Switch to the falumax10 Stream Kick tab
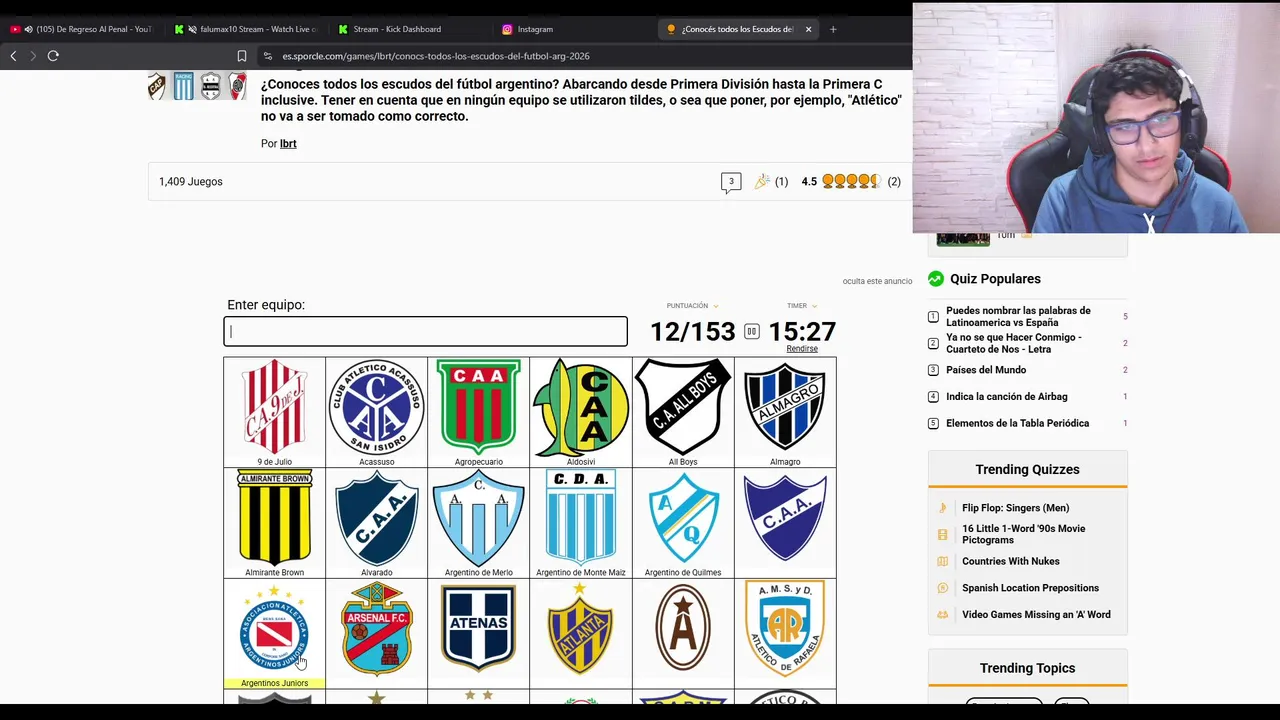The width and height of the screenshot is (1280, 720). coord(245,29)
